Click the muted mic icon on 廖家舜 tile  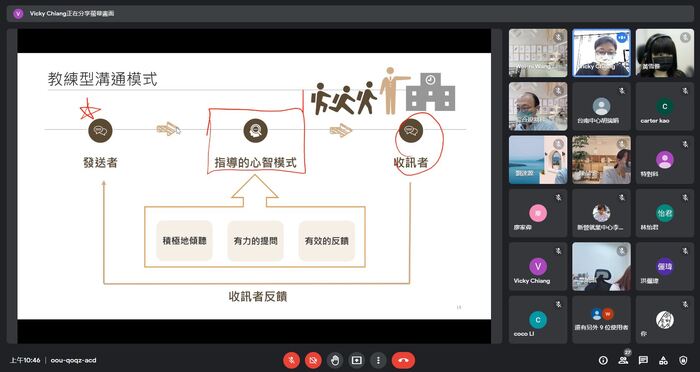(558, 197)
